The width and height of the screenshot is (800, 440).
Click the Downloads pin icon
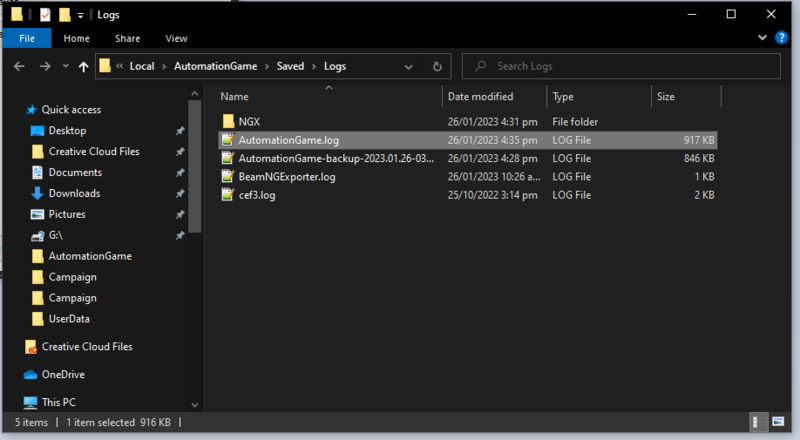coord(180,193)
